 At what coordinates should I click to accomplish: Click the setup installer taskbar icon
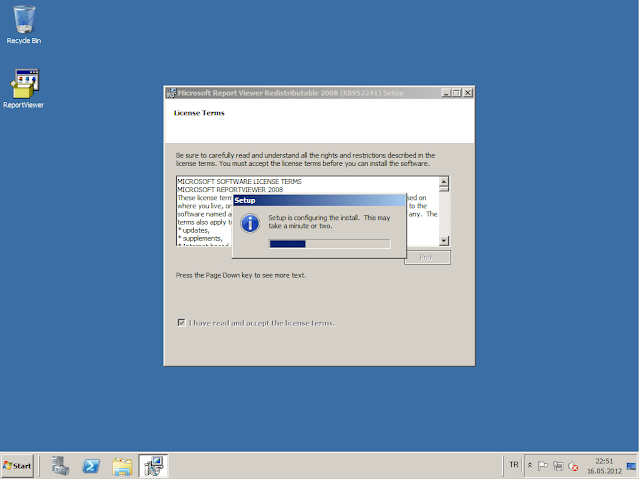coord(153,466)
